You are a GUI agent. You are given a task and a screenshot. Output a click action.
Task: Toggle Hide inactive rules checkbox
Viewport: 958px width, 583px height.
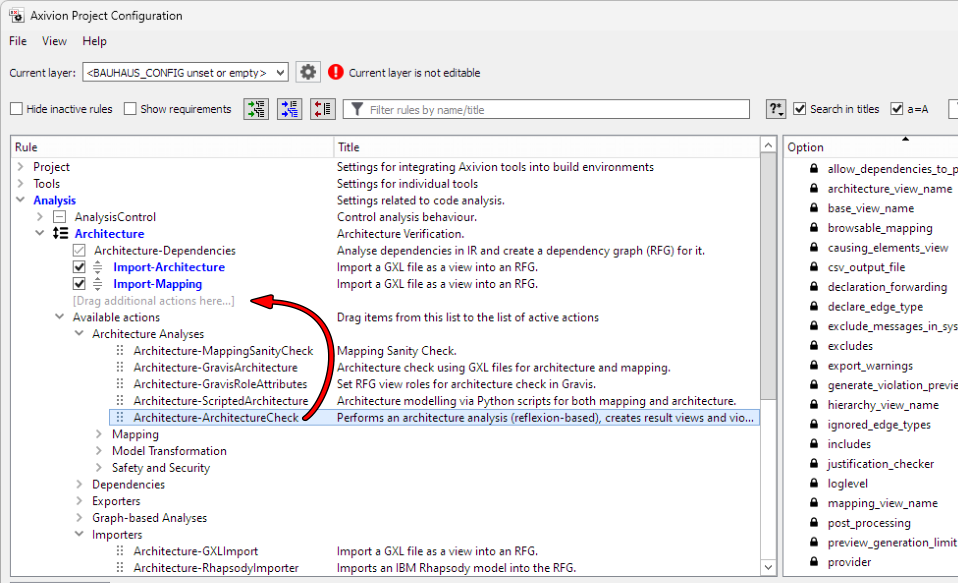[x=16, y=109]
